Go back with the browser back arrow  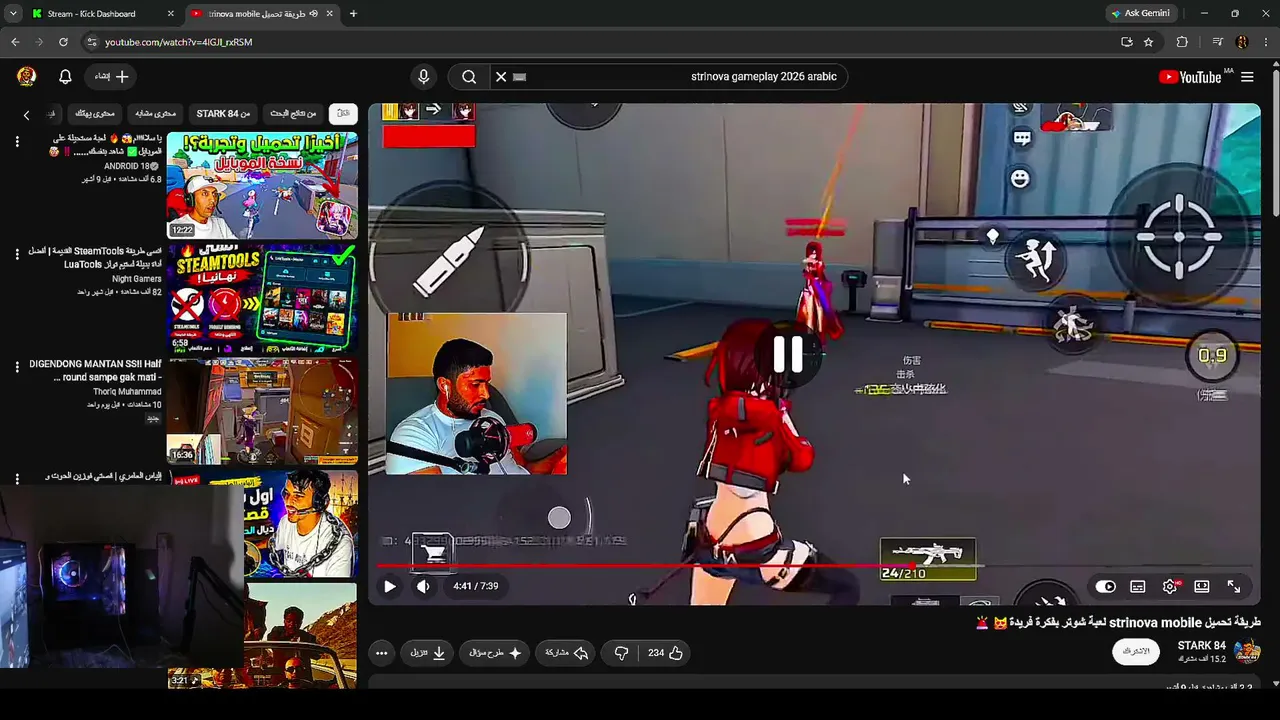click(x=15, y=42)
